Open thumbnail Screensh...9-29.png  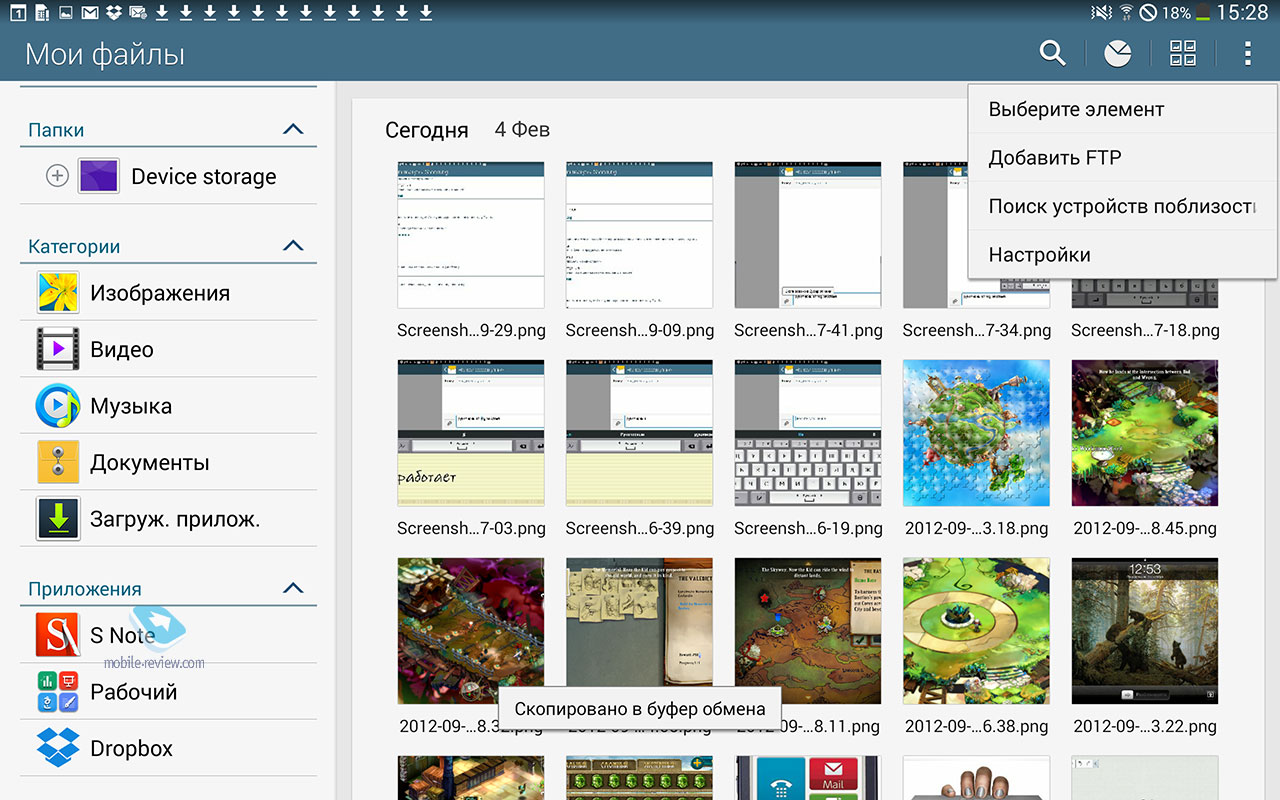[x=471, y=235]
